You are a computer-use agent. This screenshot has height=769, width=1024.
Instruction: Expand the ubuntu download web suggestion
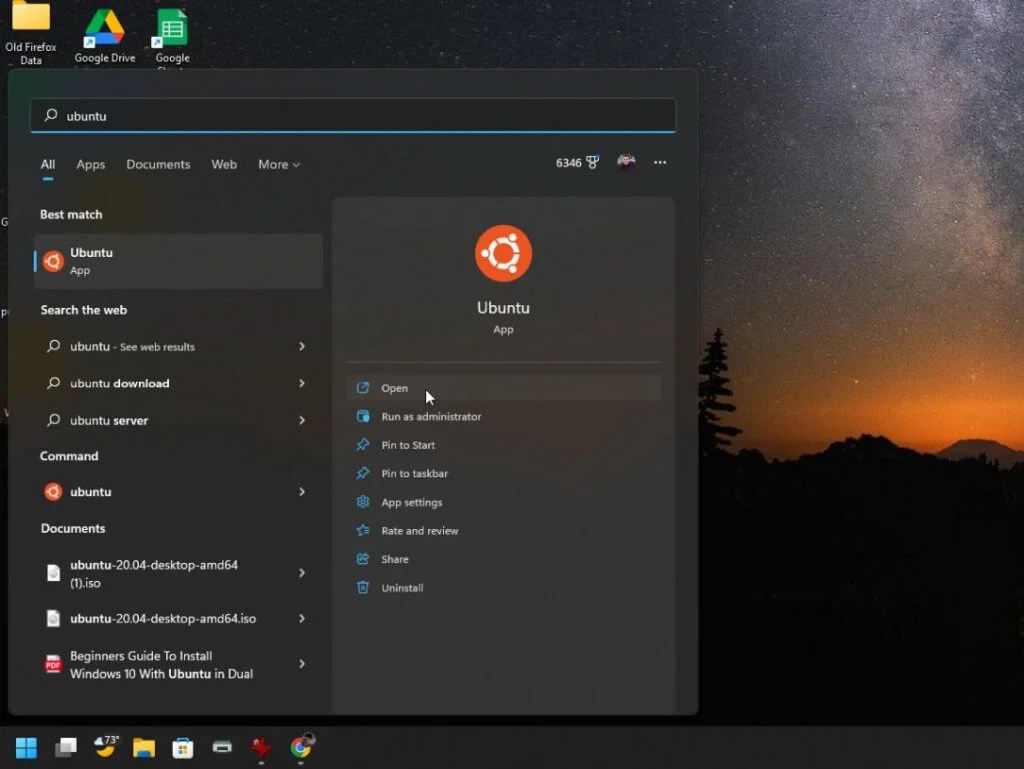coord(127,383)
